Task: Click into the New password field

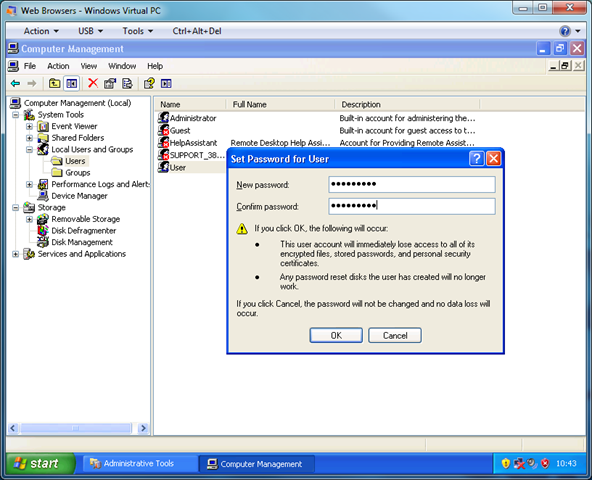Action: click(412, 184)
